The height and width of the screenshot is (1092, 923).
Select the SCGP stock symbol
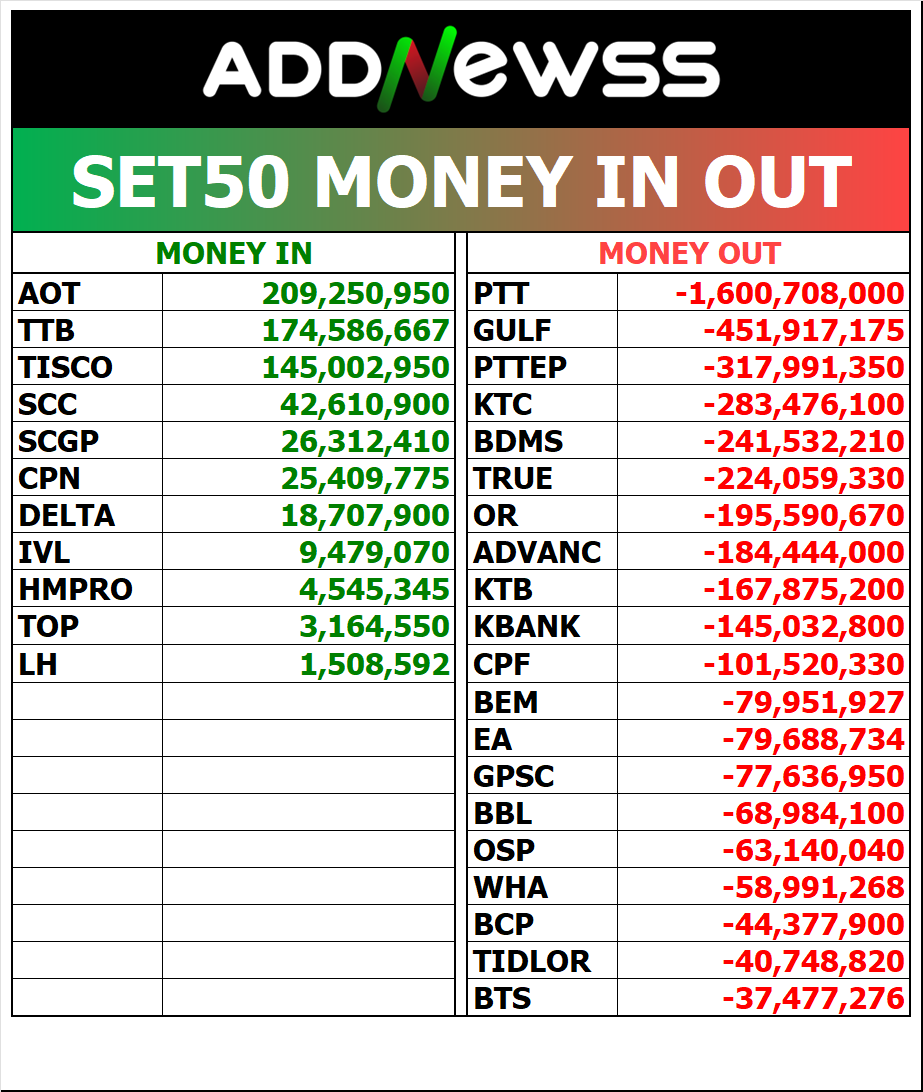click(59, 442)
